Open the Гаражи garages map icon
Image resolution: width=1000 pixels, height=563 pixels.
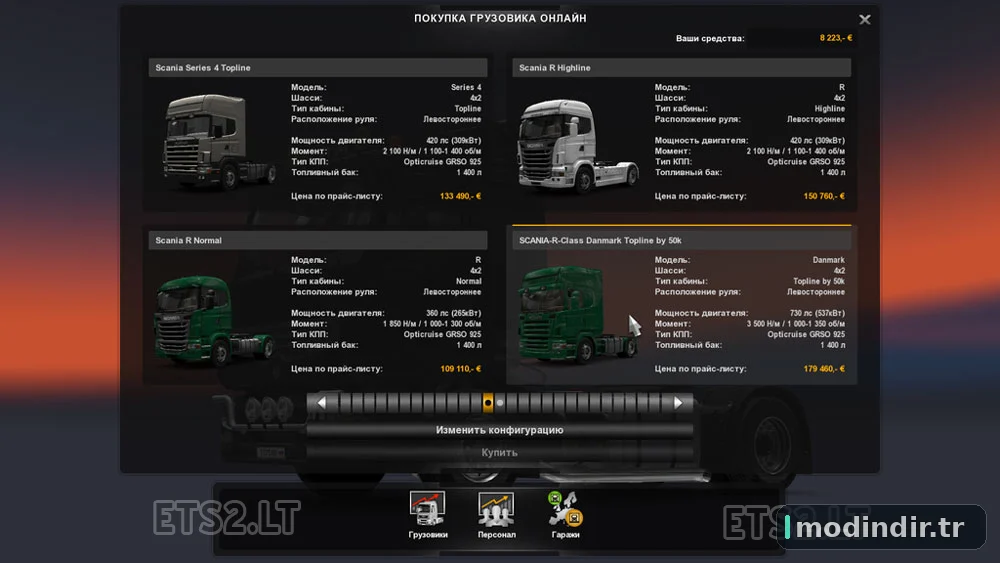coord(565,515)
